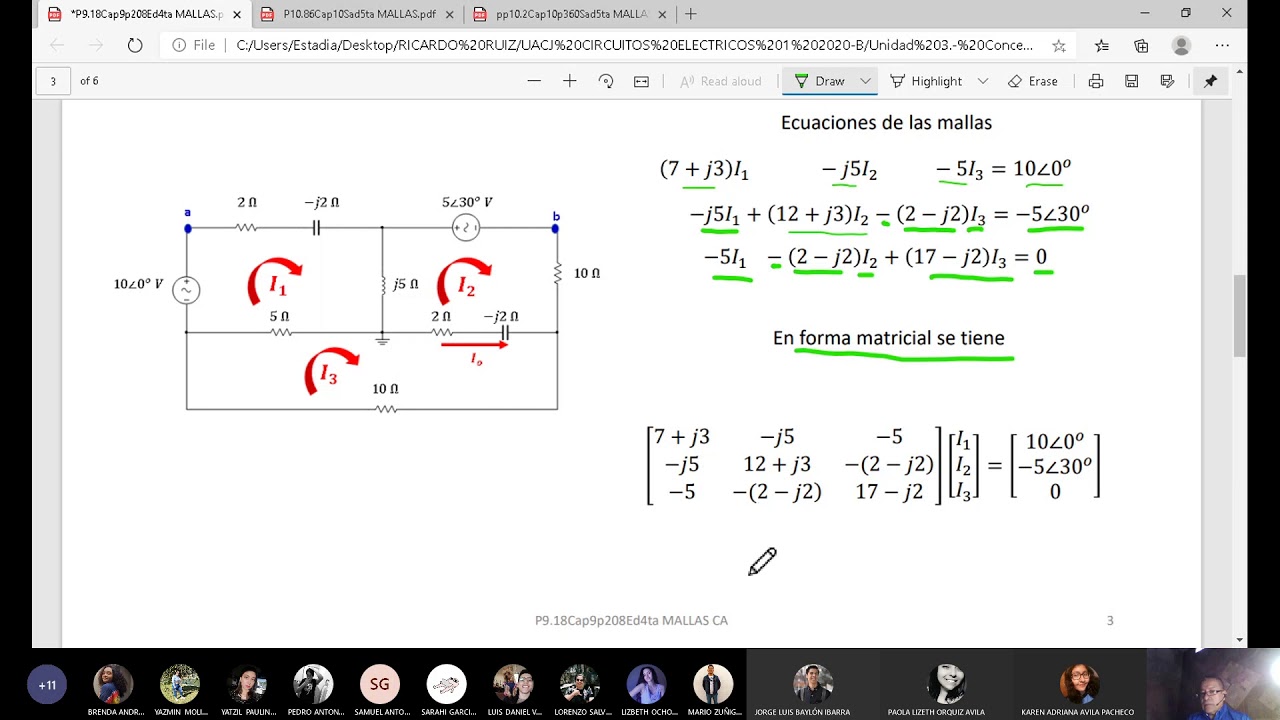
Task: Select participant Yazmin Moli. avatar
Action: [x=180, y=684]
